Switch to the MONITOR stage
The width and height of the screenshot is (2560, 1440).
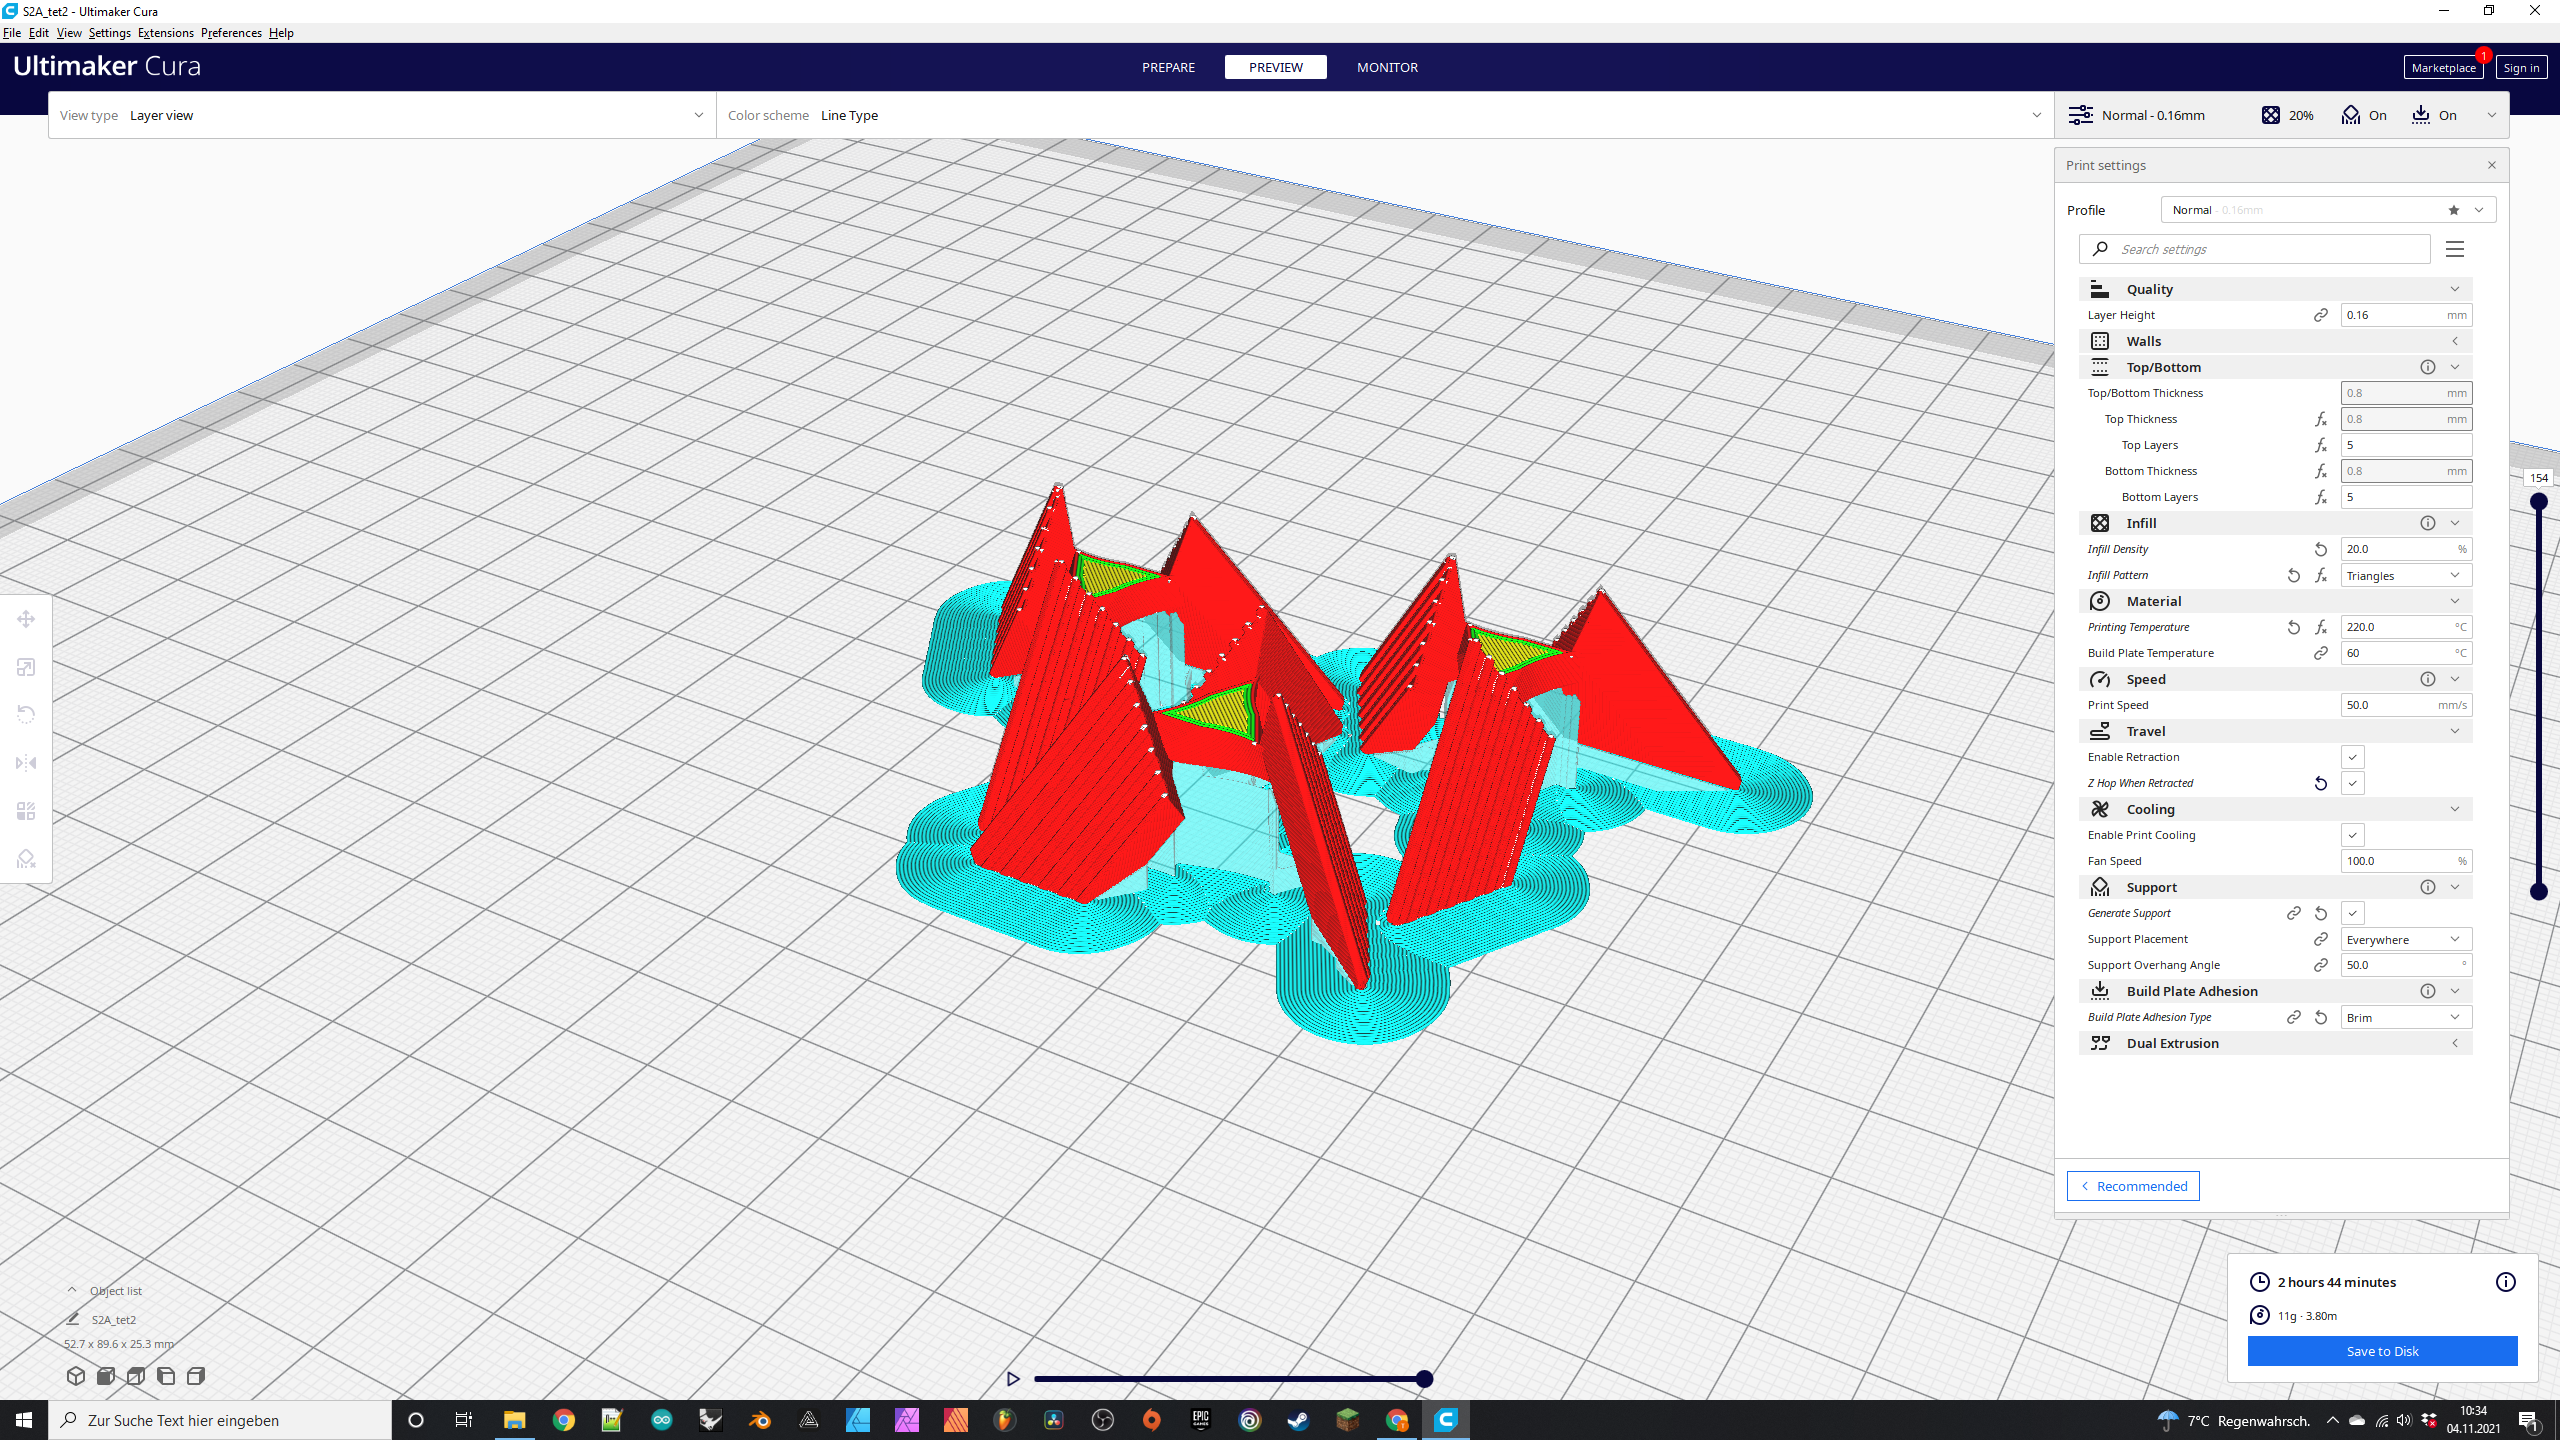[1387, 67]
